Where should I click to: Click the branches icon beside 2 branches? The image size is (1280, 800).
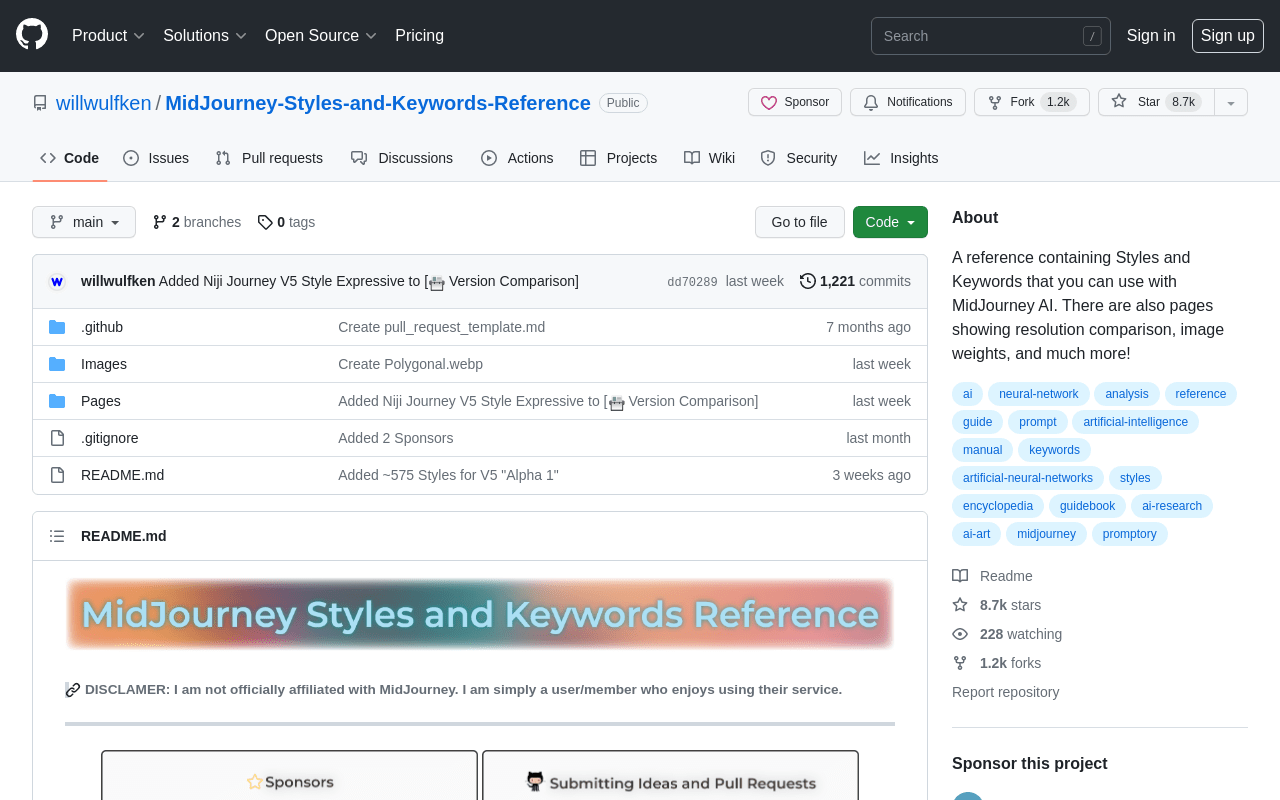tap(160, 222)
